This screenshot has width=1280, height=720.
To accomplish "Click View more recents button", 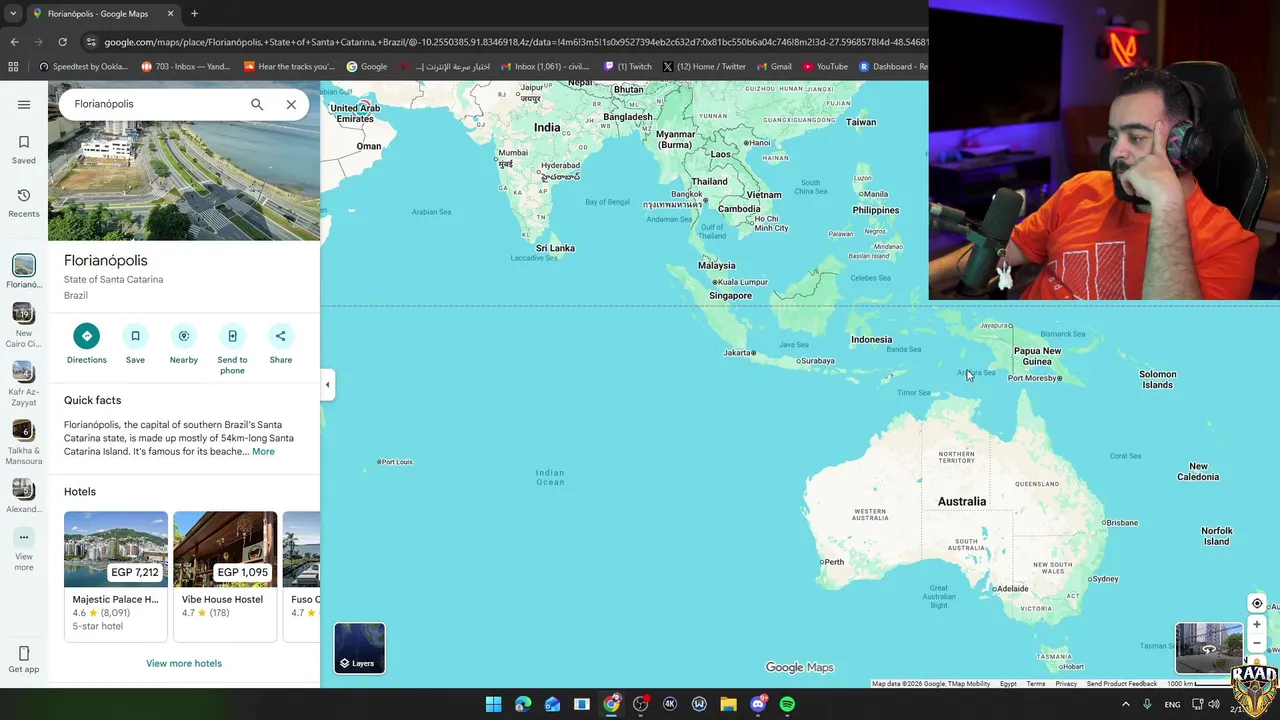I will click(x=24, y=549).
